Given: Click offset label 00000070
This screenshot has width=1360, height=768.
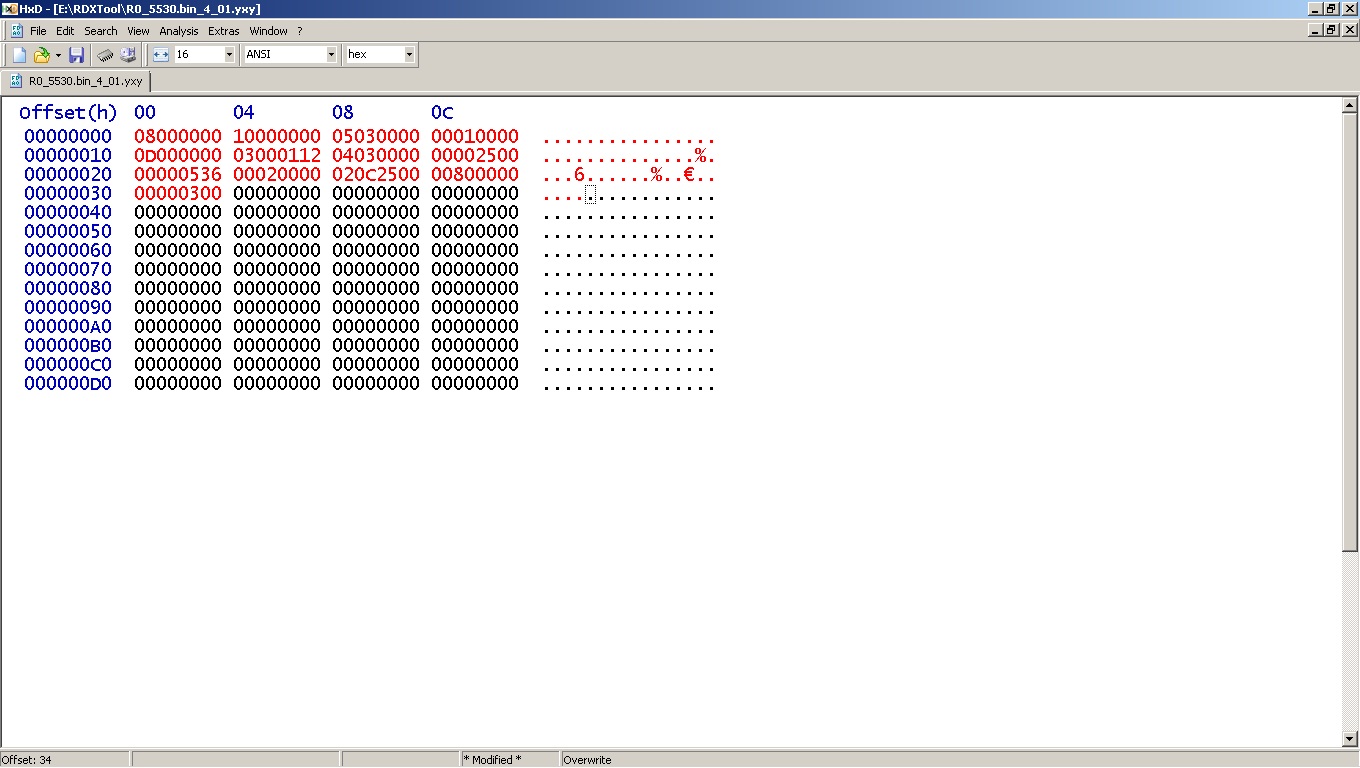Looking at the screenshot, I should coord(68,269).
